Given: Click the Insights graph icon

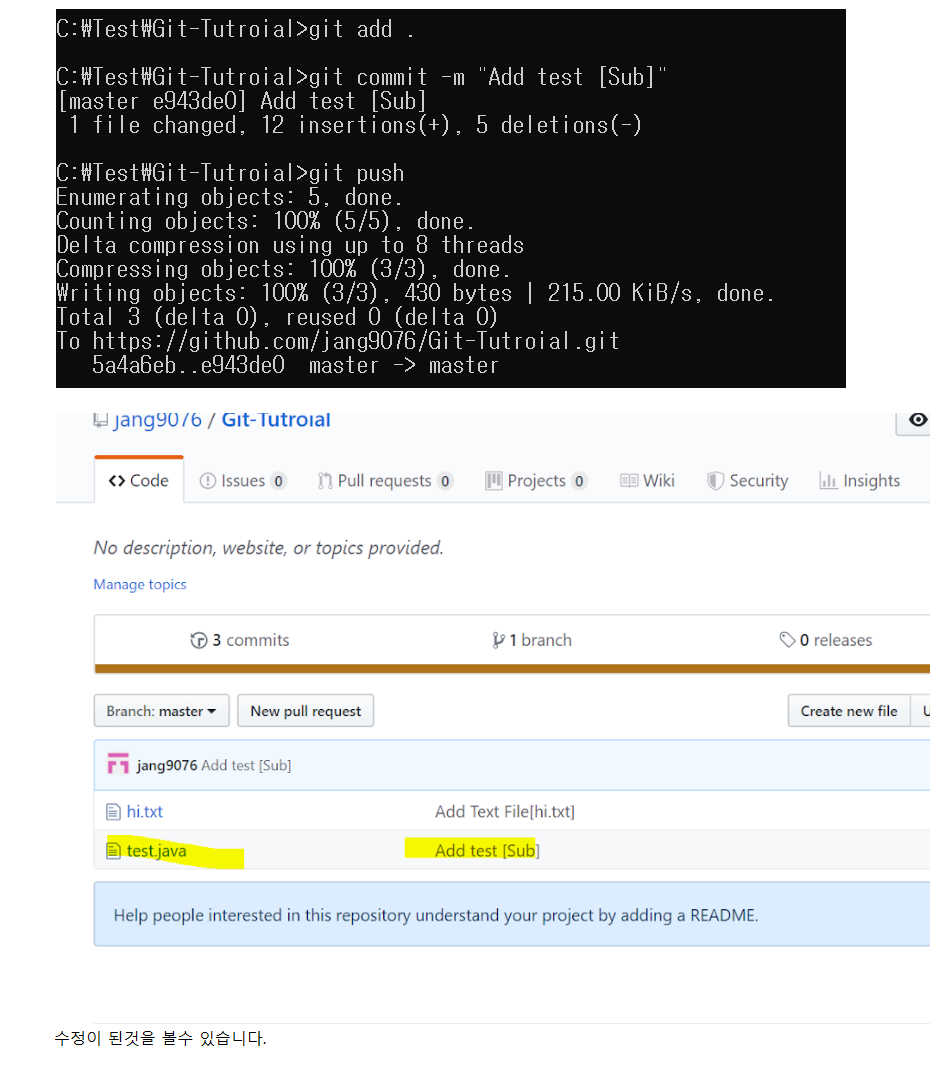Looking at the screenshot, I should [828, 482].
